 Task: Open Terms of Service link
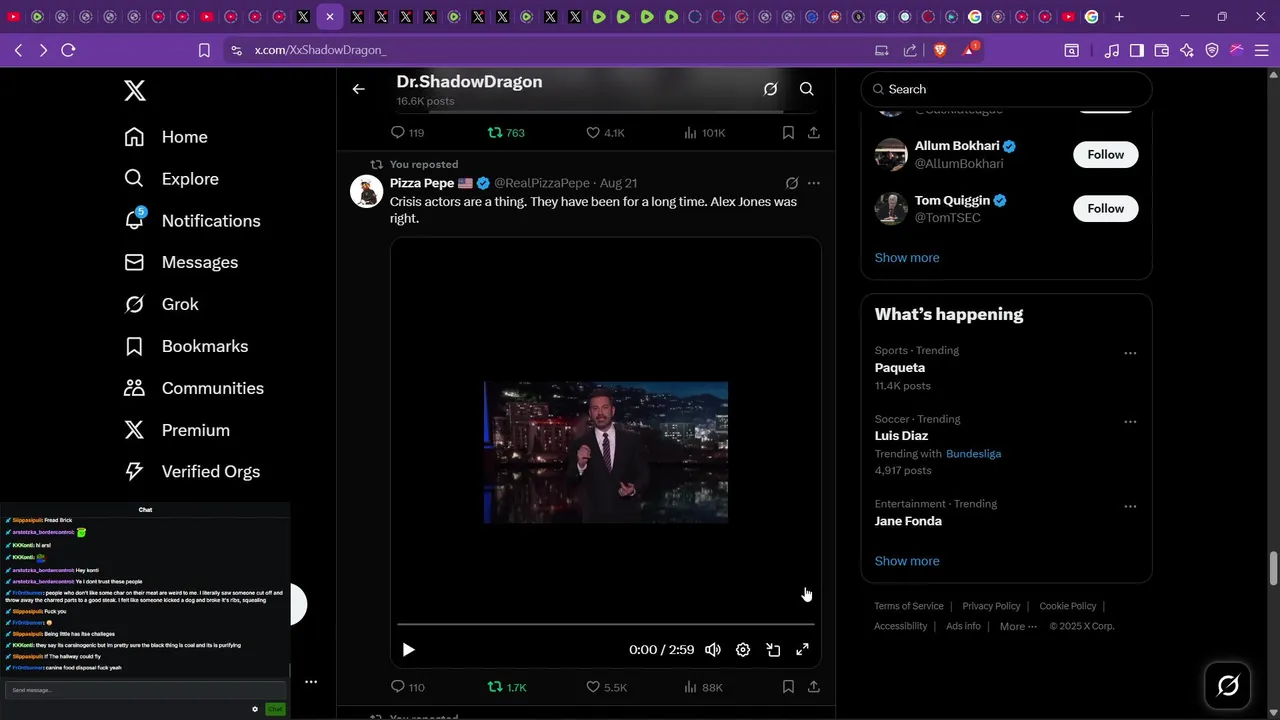909,606
